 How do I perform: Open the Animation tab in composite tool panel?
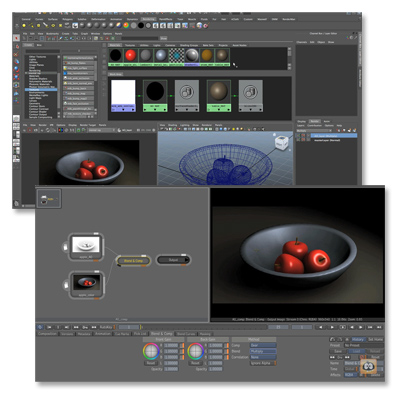tap(103, 334)
